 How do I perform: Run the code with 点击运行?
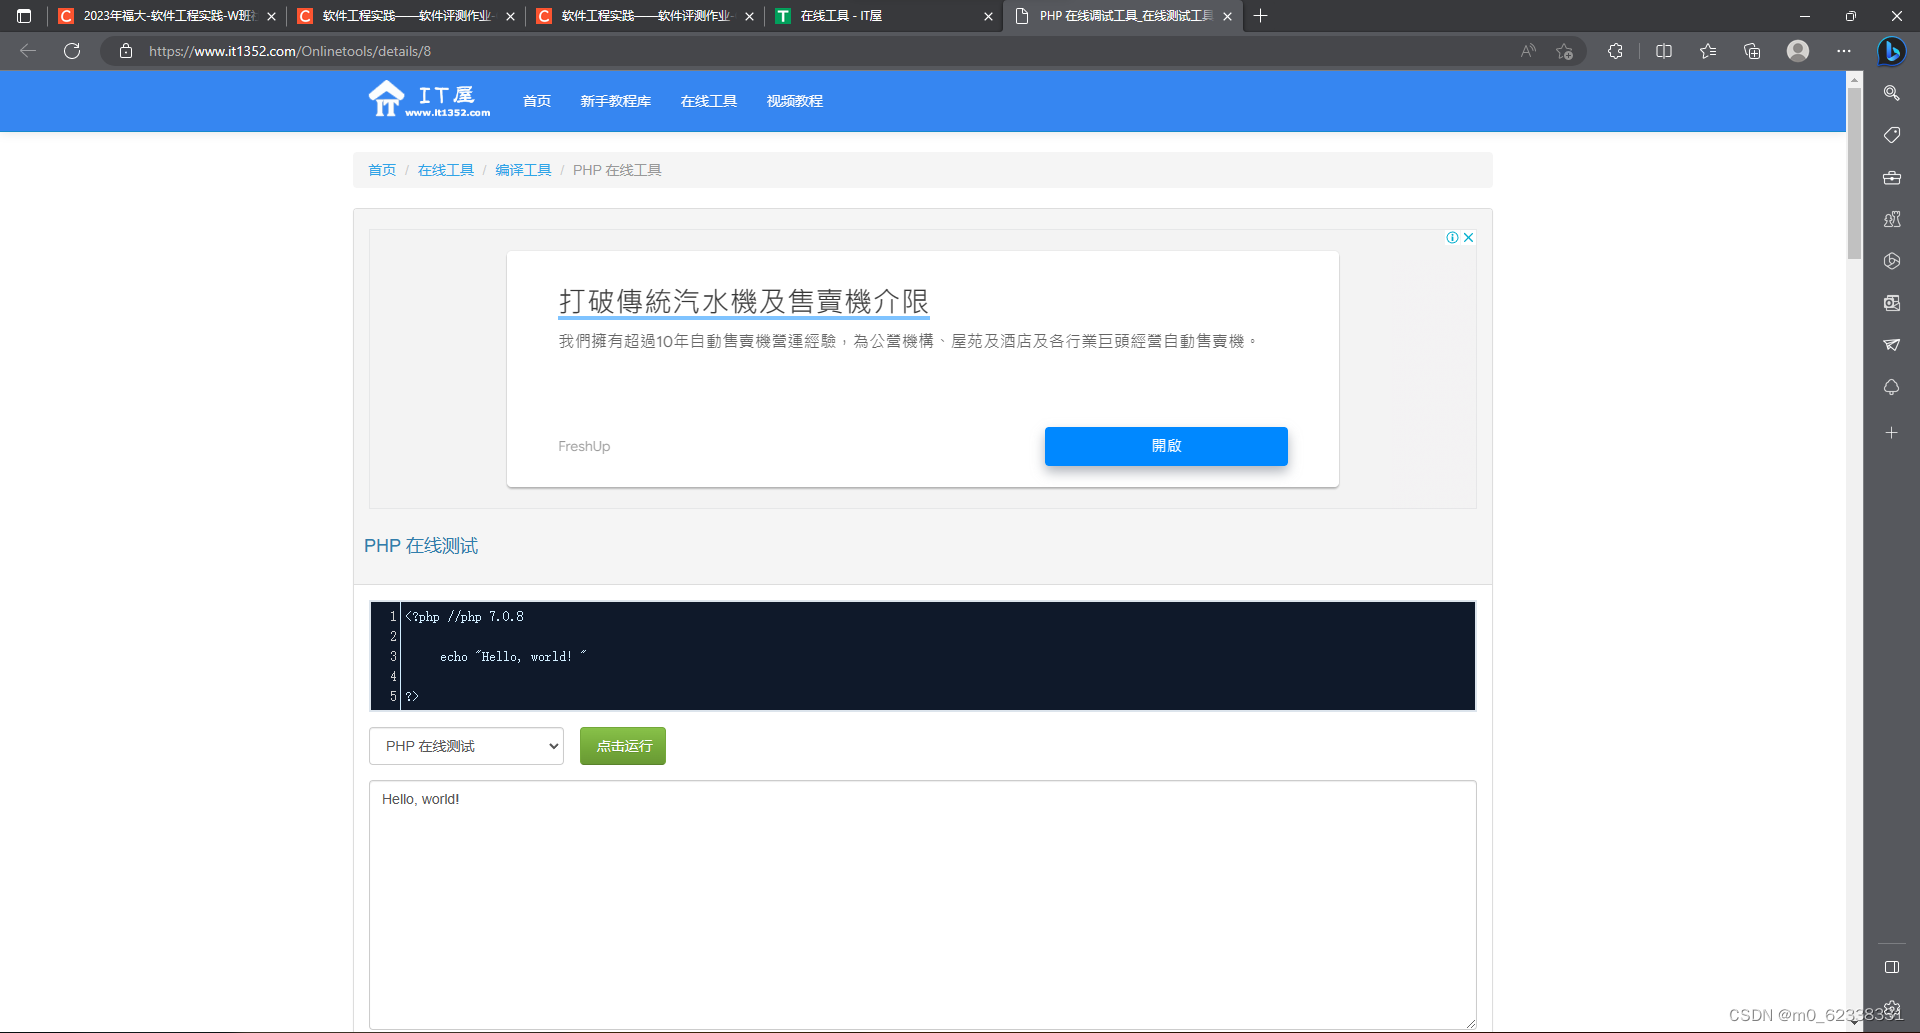pos(622,746)
